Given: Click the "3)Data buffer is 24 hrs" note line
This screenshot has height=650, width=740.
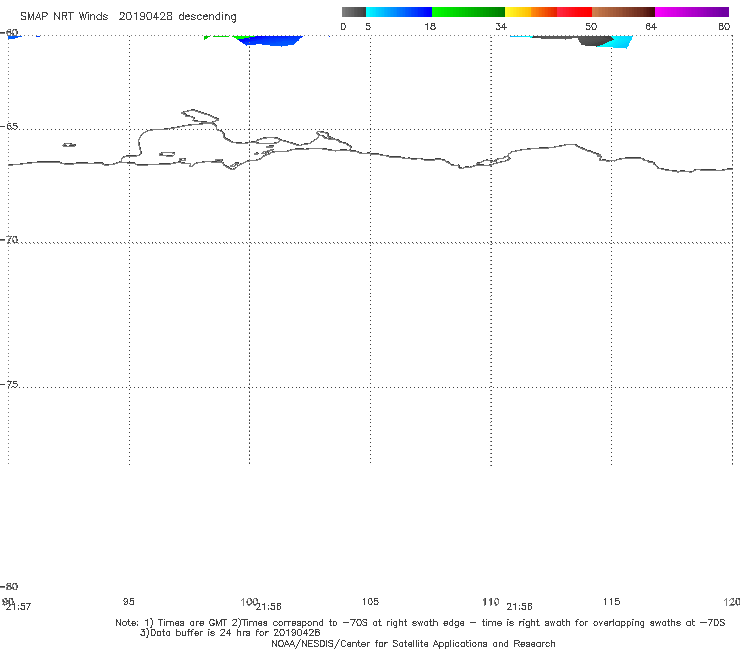Looking at the screenshot, I should point(230,633).
